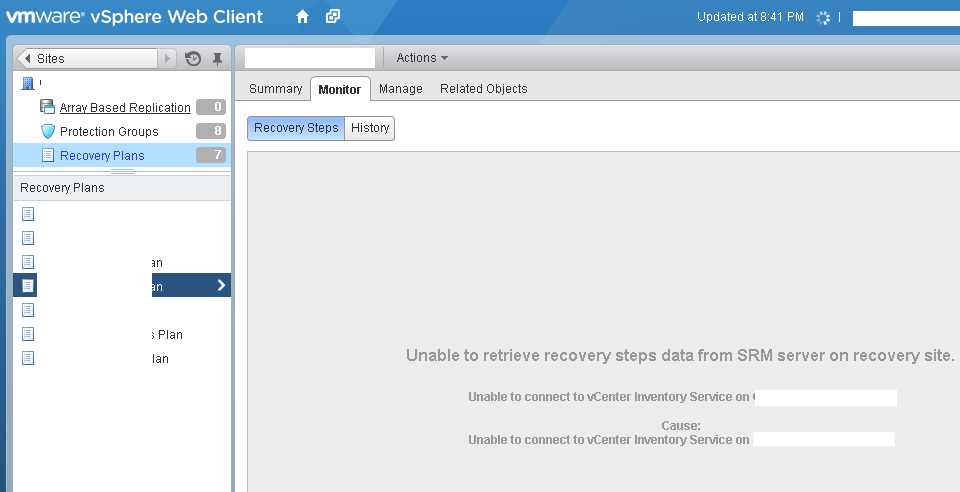The image size is (960, 492).
Task: Click the refresh spinner next to Updated time
Action: (823, 18)
